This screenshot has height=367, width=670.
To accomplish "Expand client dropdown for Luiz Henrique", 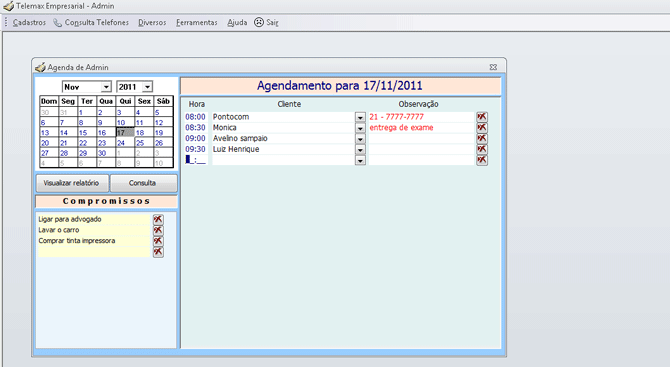I will coord(360,150).
